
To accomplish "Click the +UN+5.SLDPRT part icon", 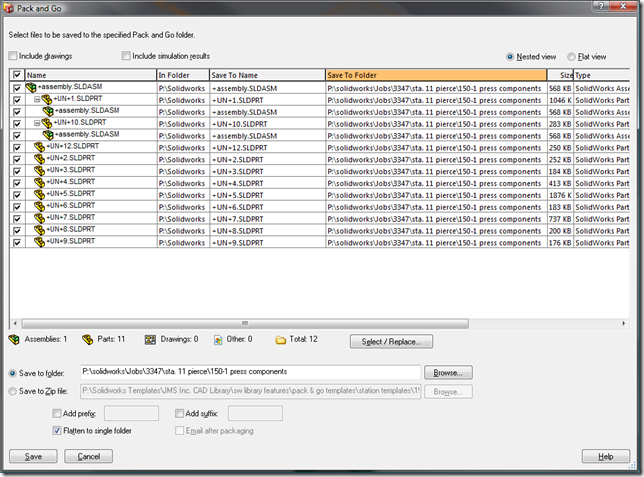I will click(x=39, y=194).
